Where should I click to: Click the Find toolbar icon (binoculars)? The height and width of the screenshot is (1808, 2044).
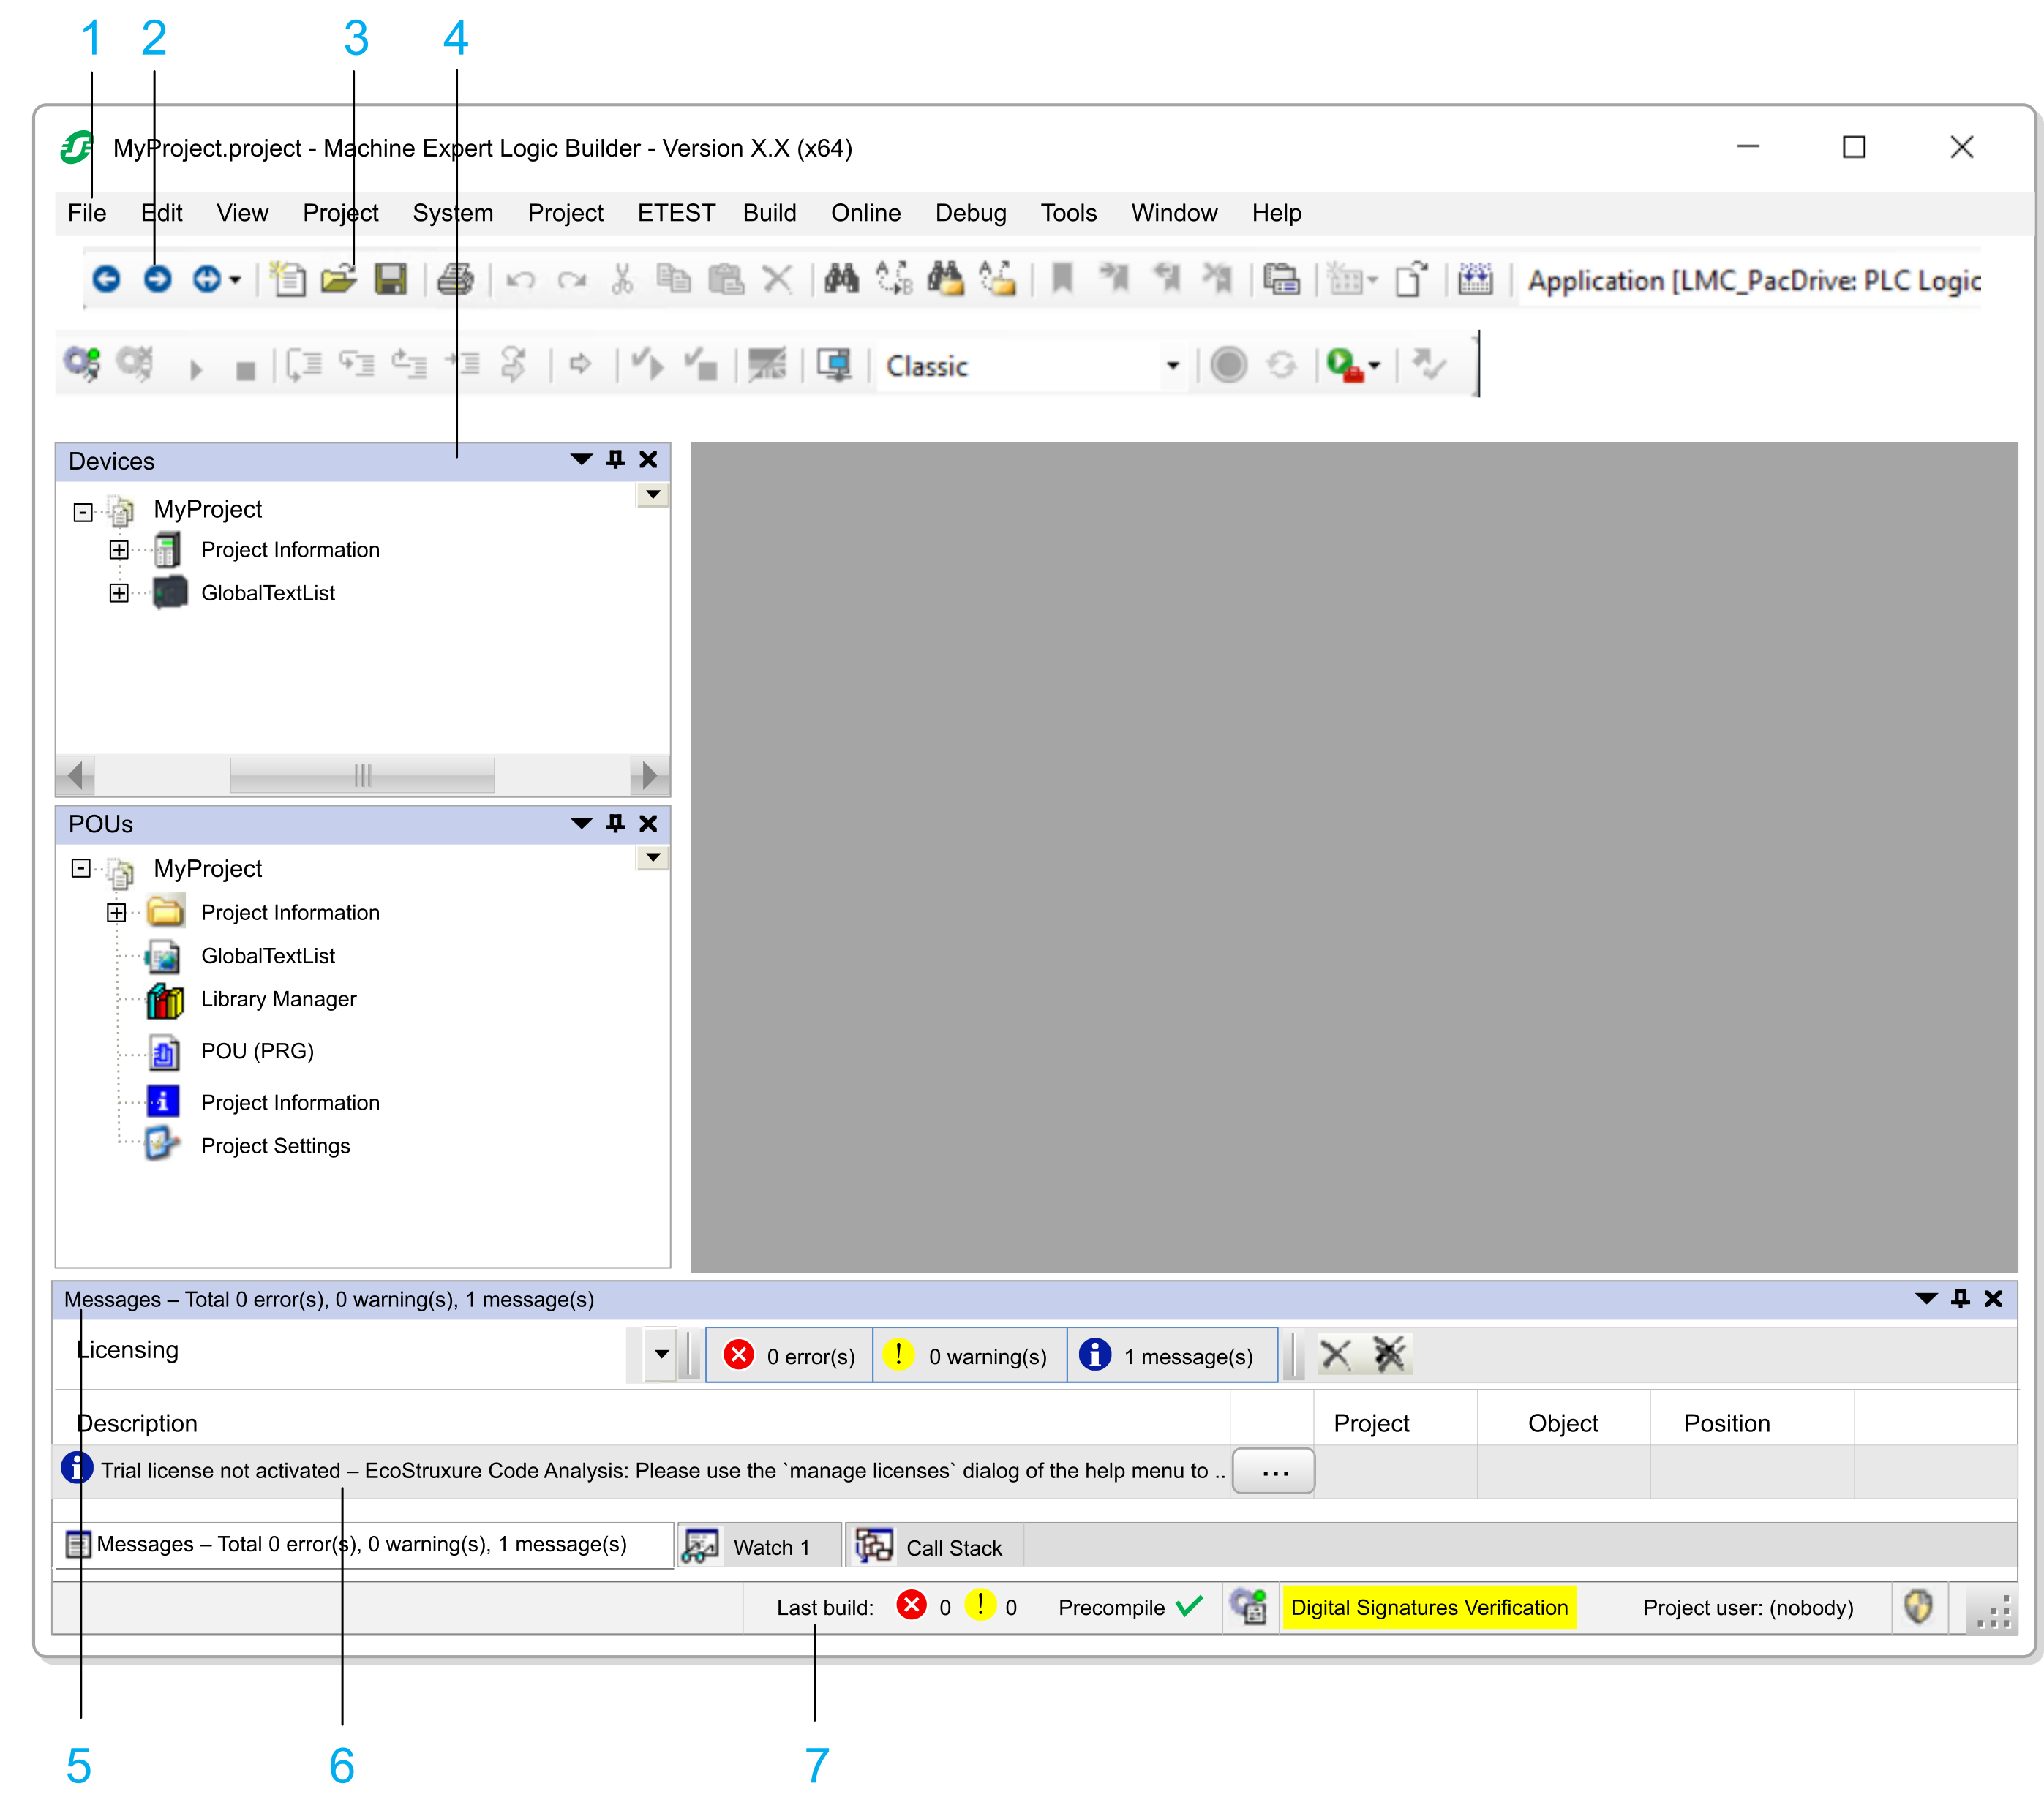click(841, 280)
